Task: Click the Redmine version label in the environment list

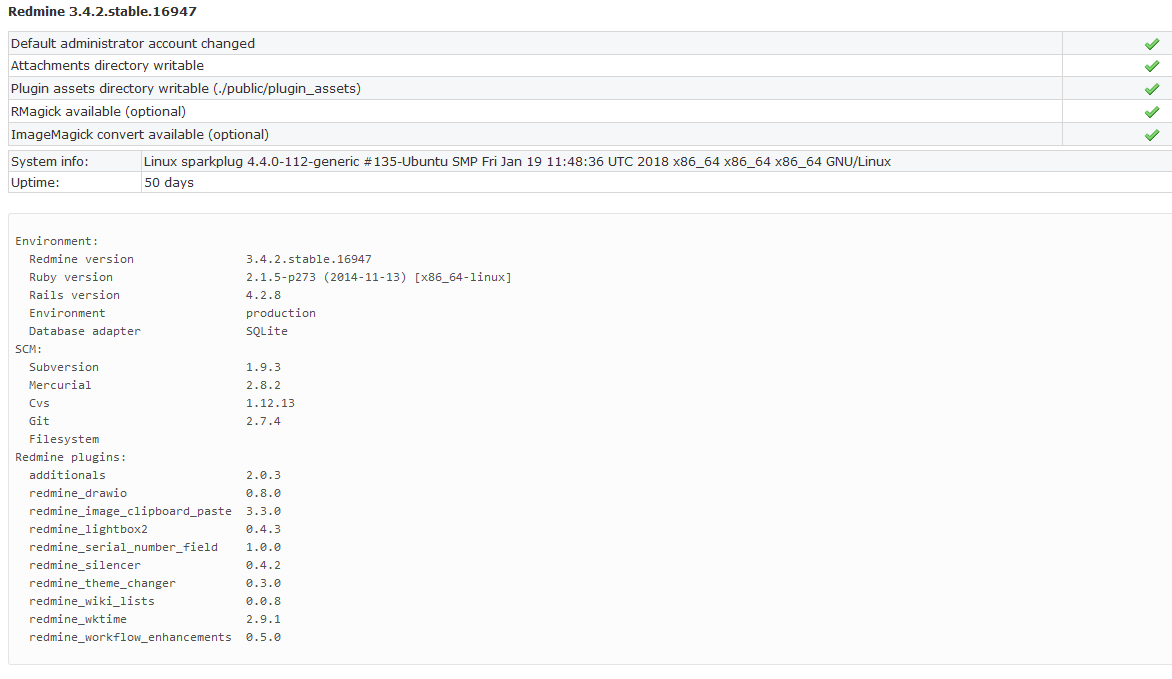Action: pyautogui.click(x=81, y=259)
